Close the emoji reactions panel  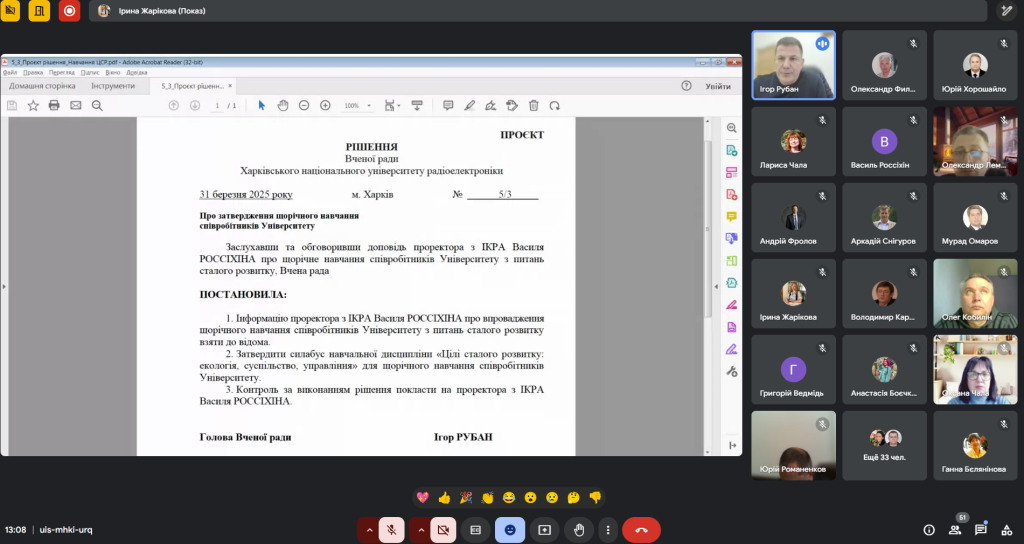click(510, 529)
